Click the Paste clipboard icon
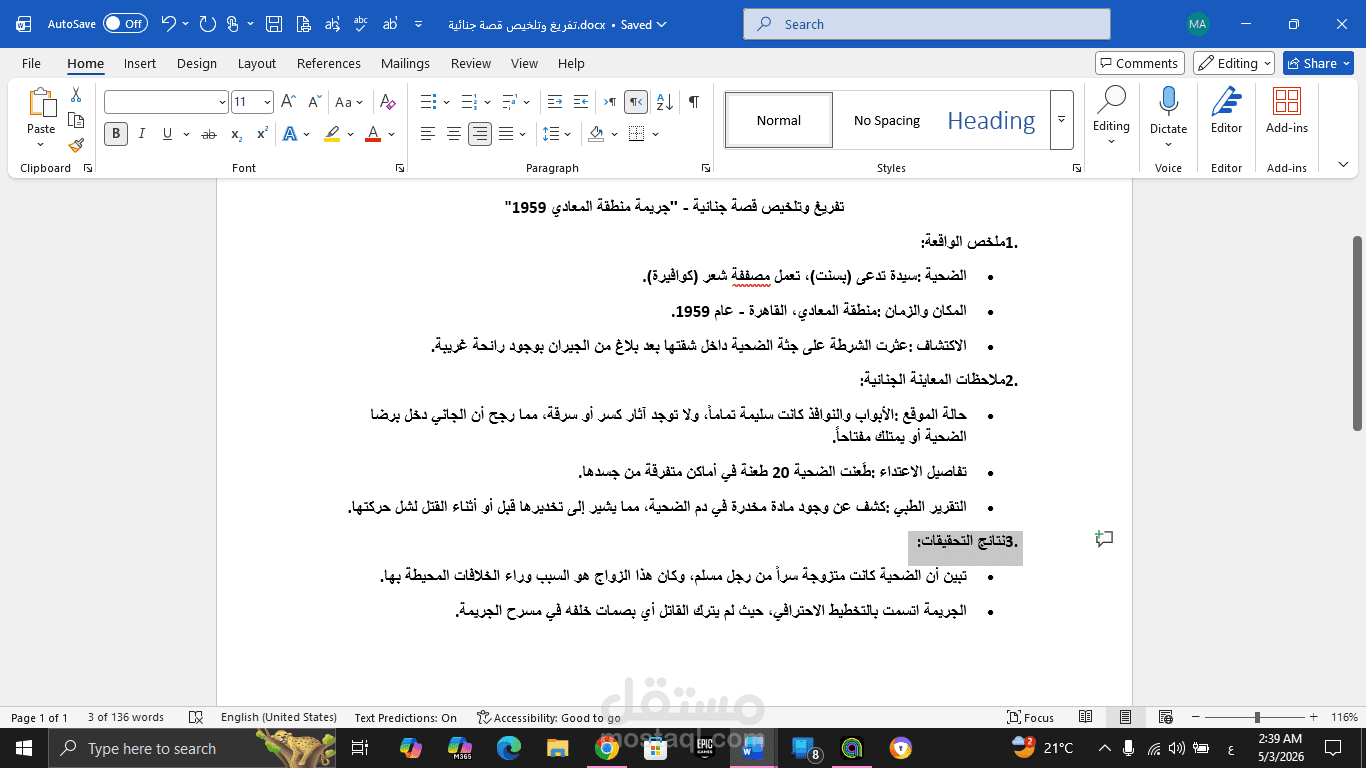This screenshot has height=768, width=1366. click(41, 103)
